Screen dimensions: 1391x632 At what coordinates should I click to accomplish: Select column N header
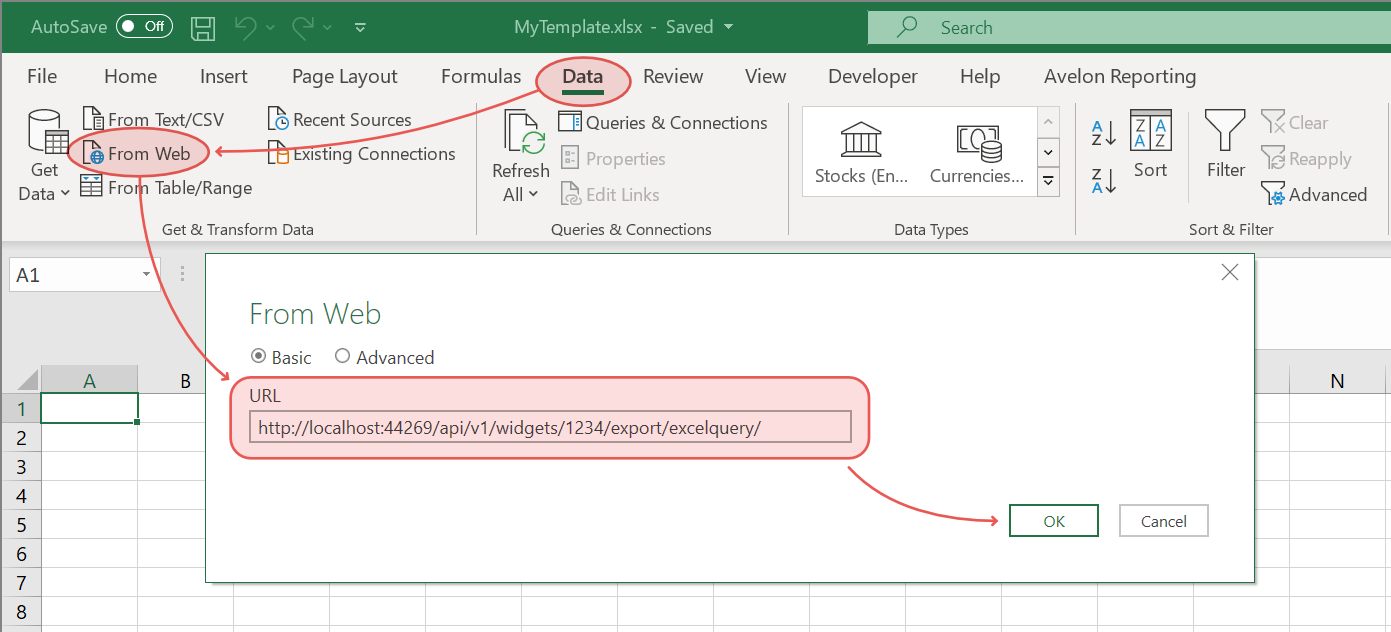(1336, 380)
